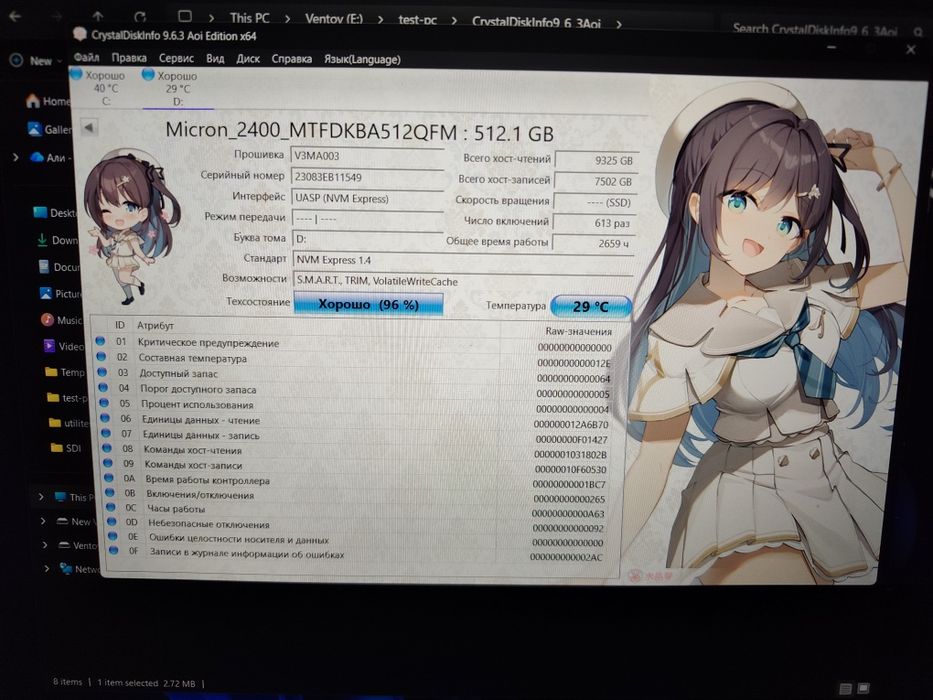Screen dimensions: 933x700
Task: Click the Атрибут column header
Action: click(x=155, y=326)
